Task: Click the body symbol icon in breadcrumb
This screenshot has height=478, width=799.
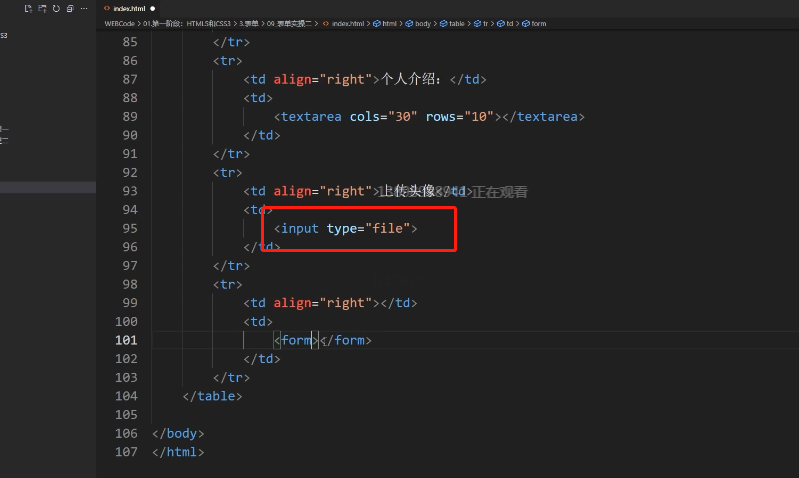Action: (409, 23)
